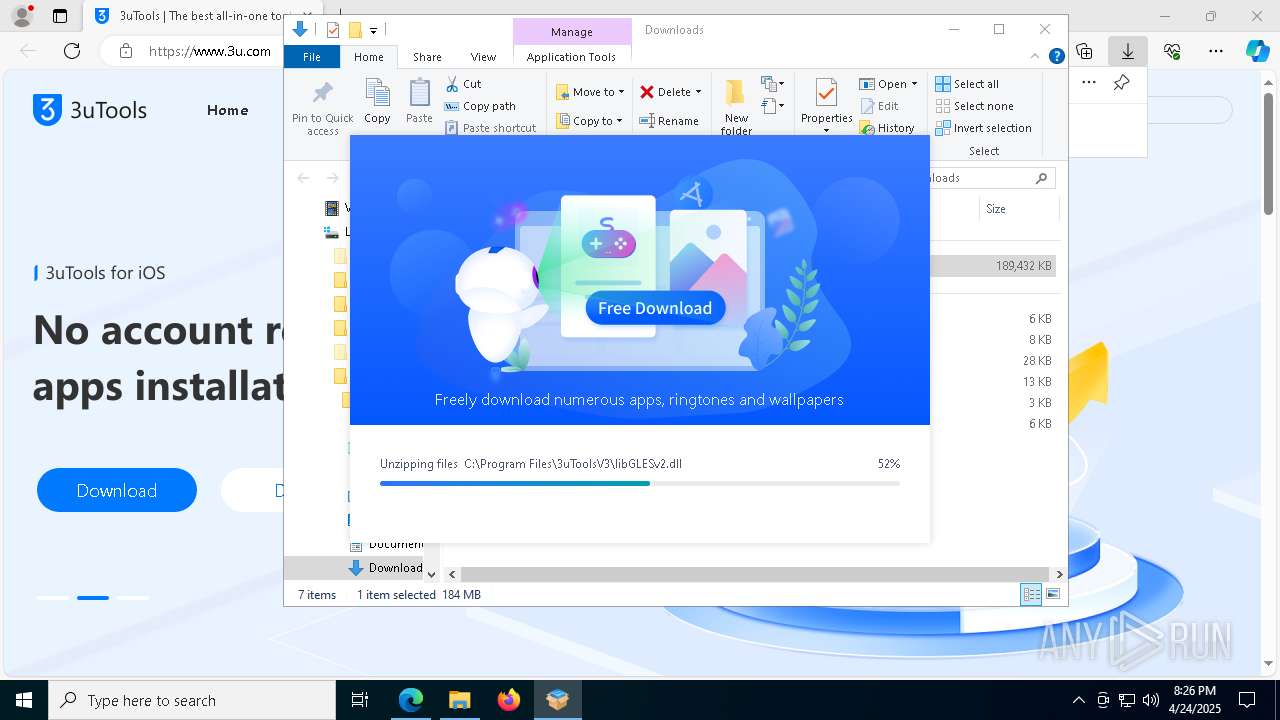Click the 3uTools logo on website
Viewport: 1280px width, 720px height.
(90, 110)
